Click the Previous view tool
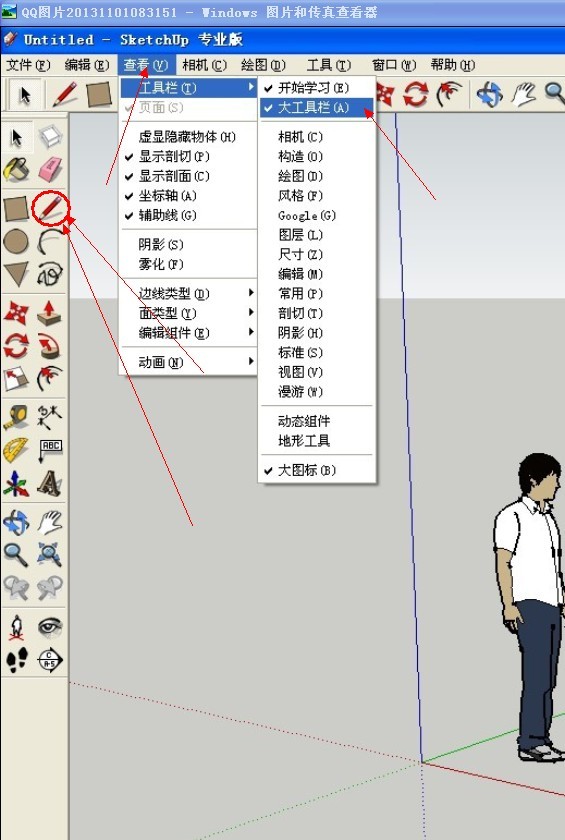The image size is (565, 840). [x=17, y=587]
